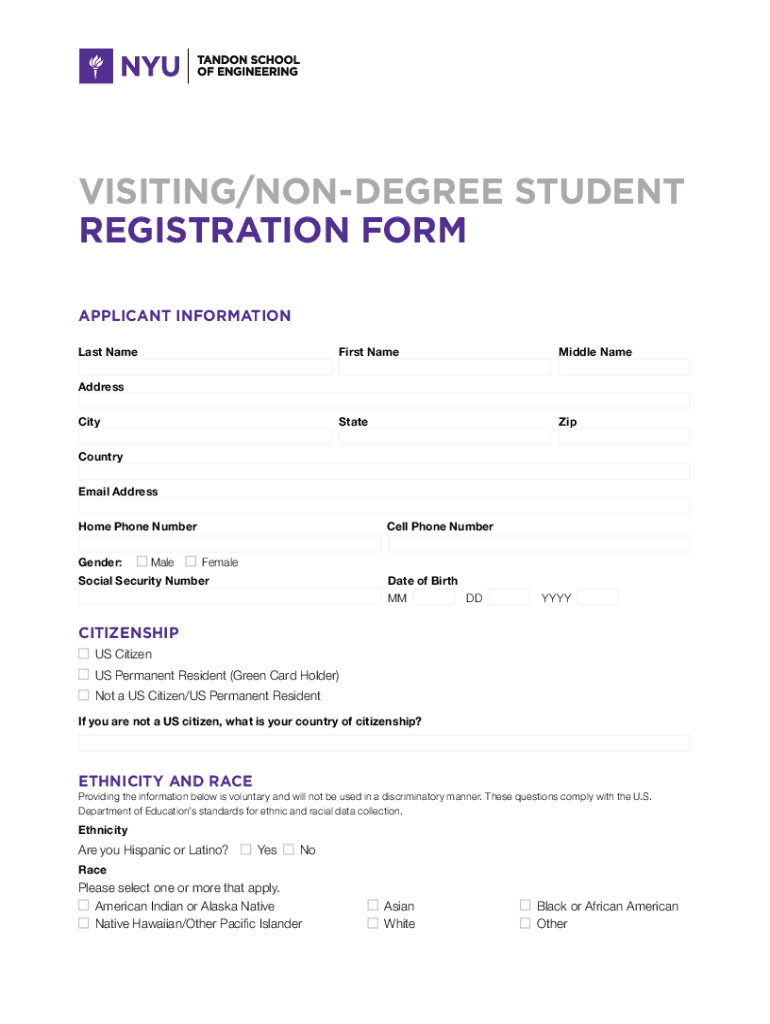Check the Male gender checkbox
This screenshot has height=1024, width=770.
pyautogui.click(x=142, y=562)
